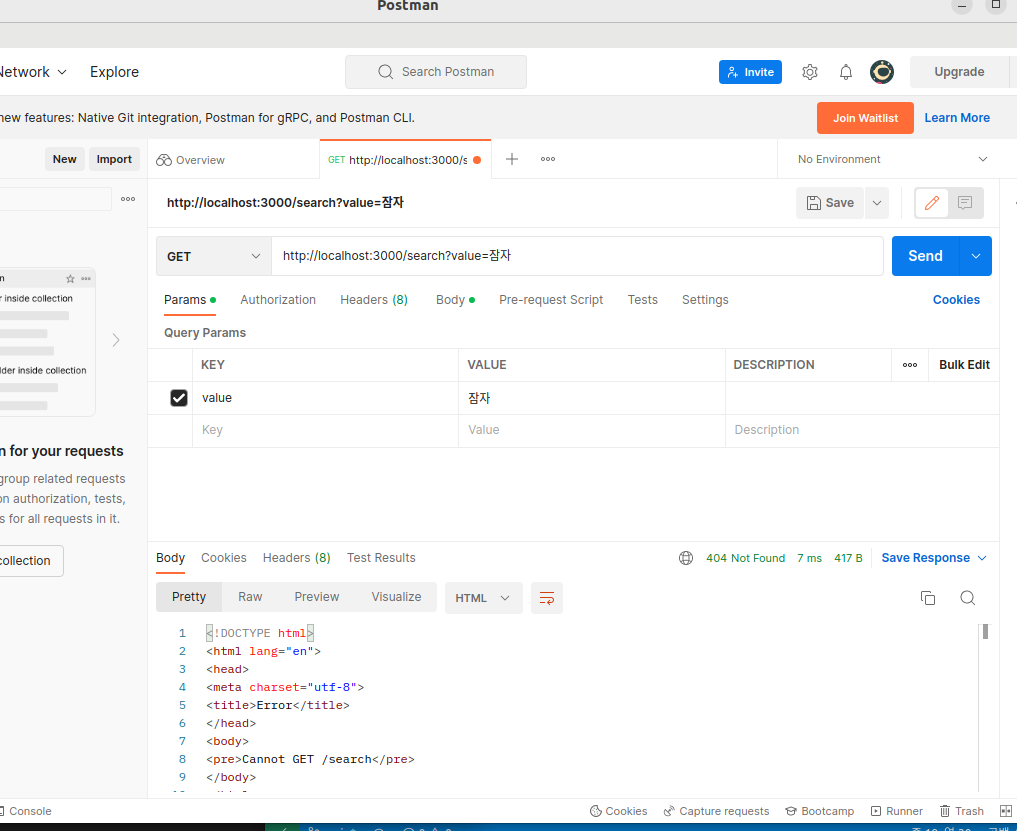Open the Overview tab

[191, 160]
